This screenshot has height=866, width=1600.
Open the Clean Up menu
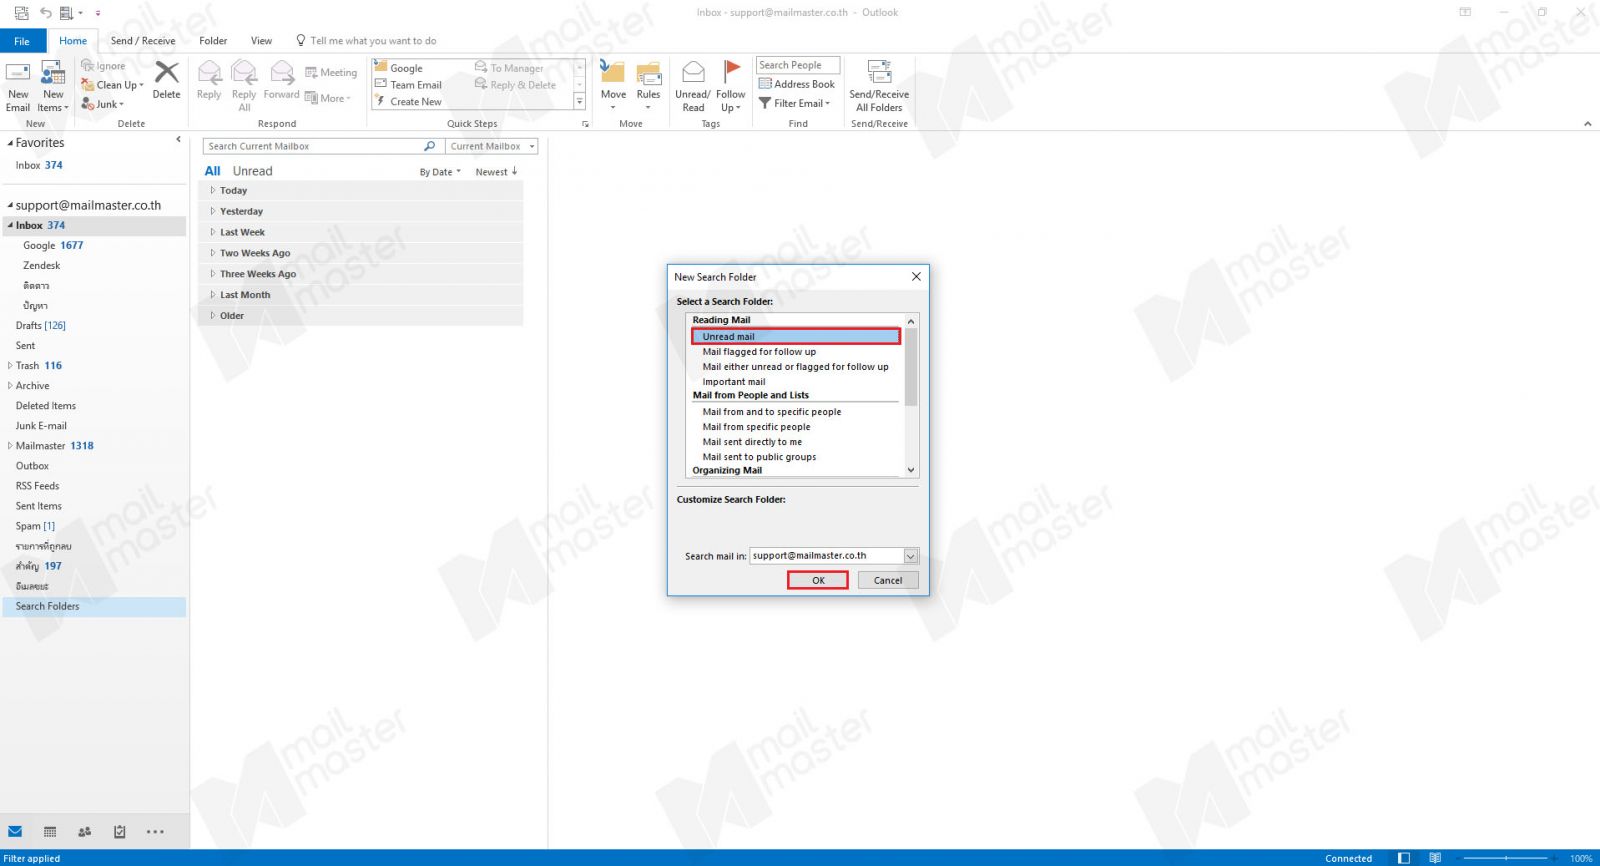[112, 85]
